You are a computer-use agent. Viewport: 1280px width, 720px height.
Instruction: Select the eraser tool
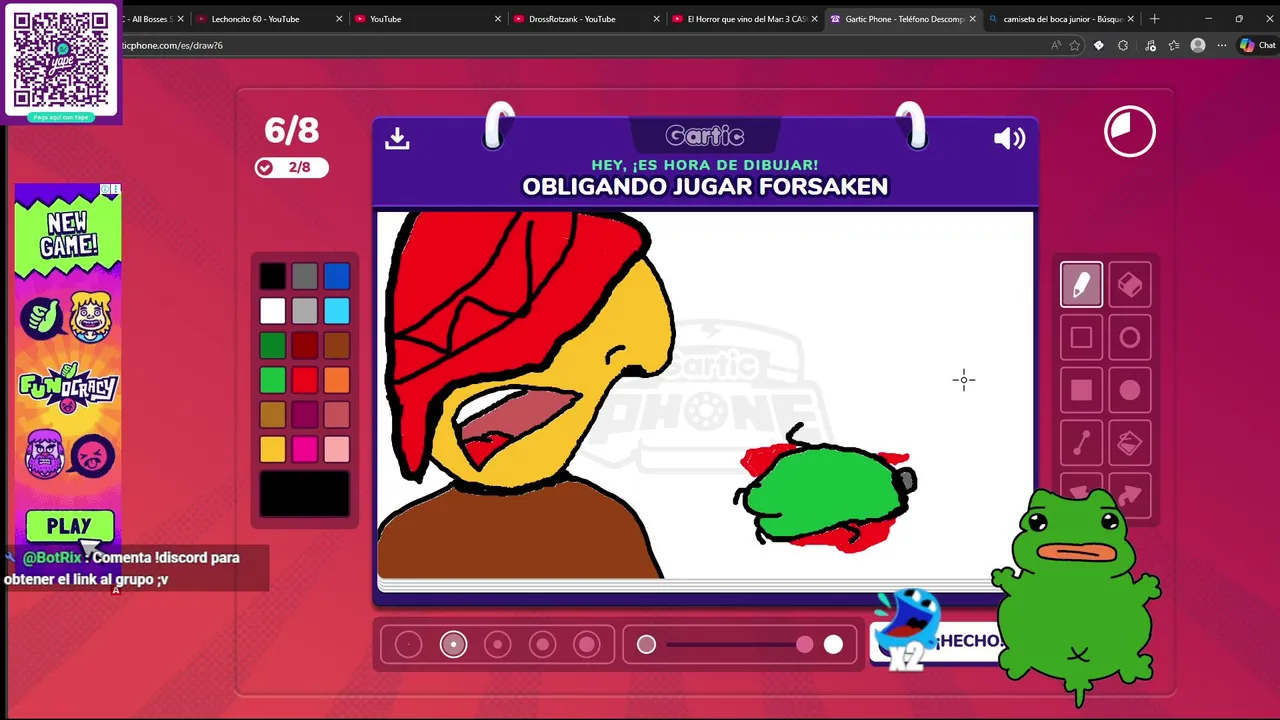[1130, 285]
